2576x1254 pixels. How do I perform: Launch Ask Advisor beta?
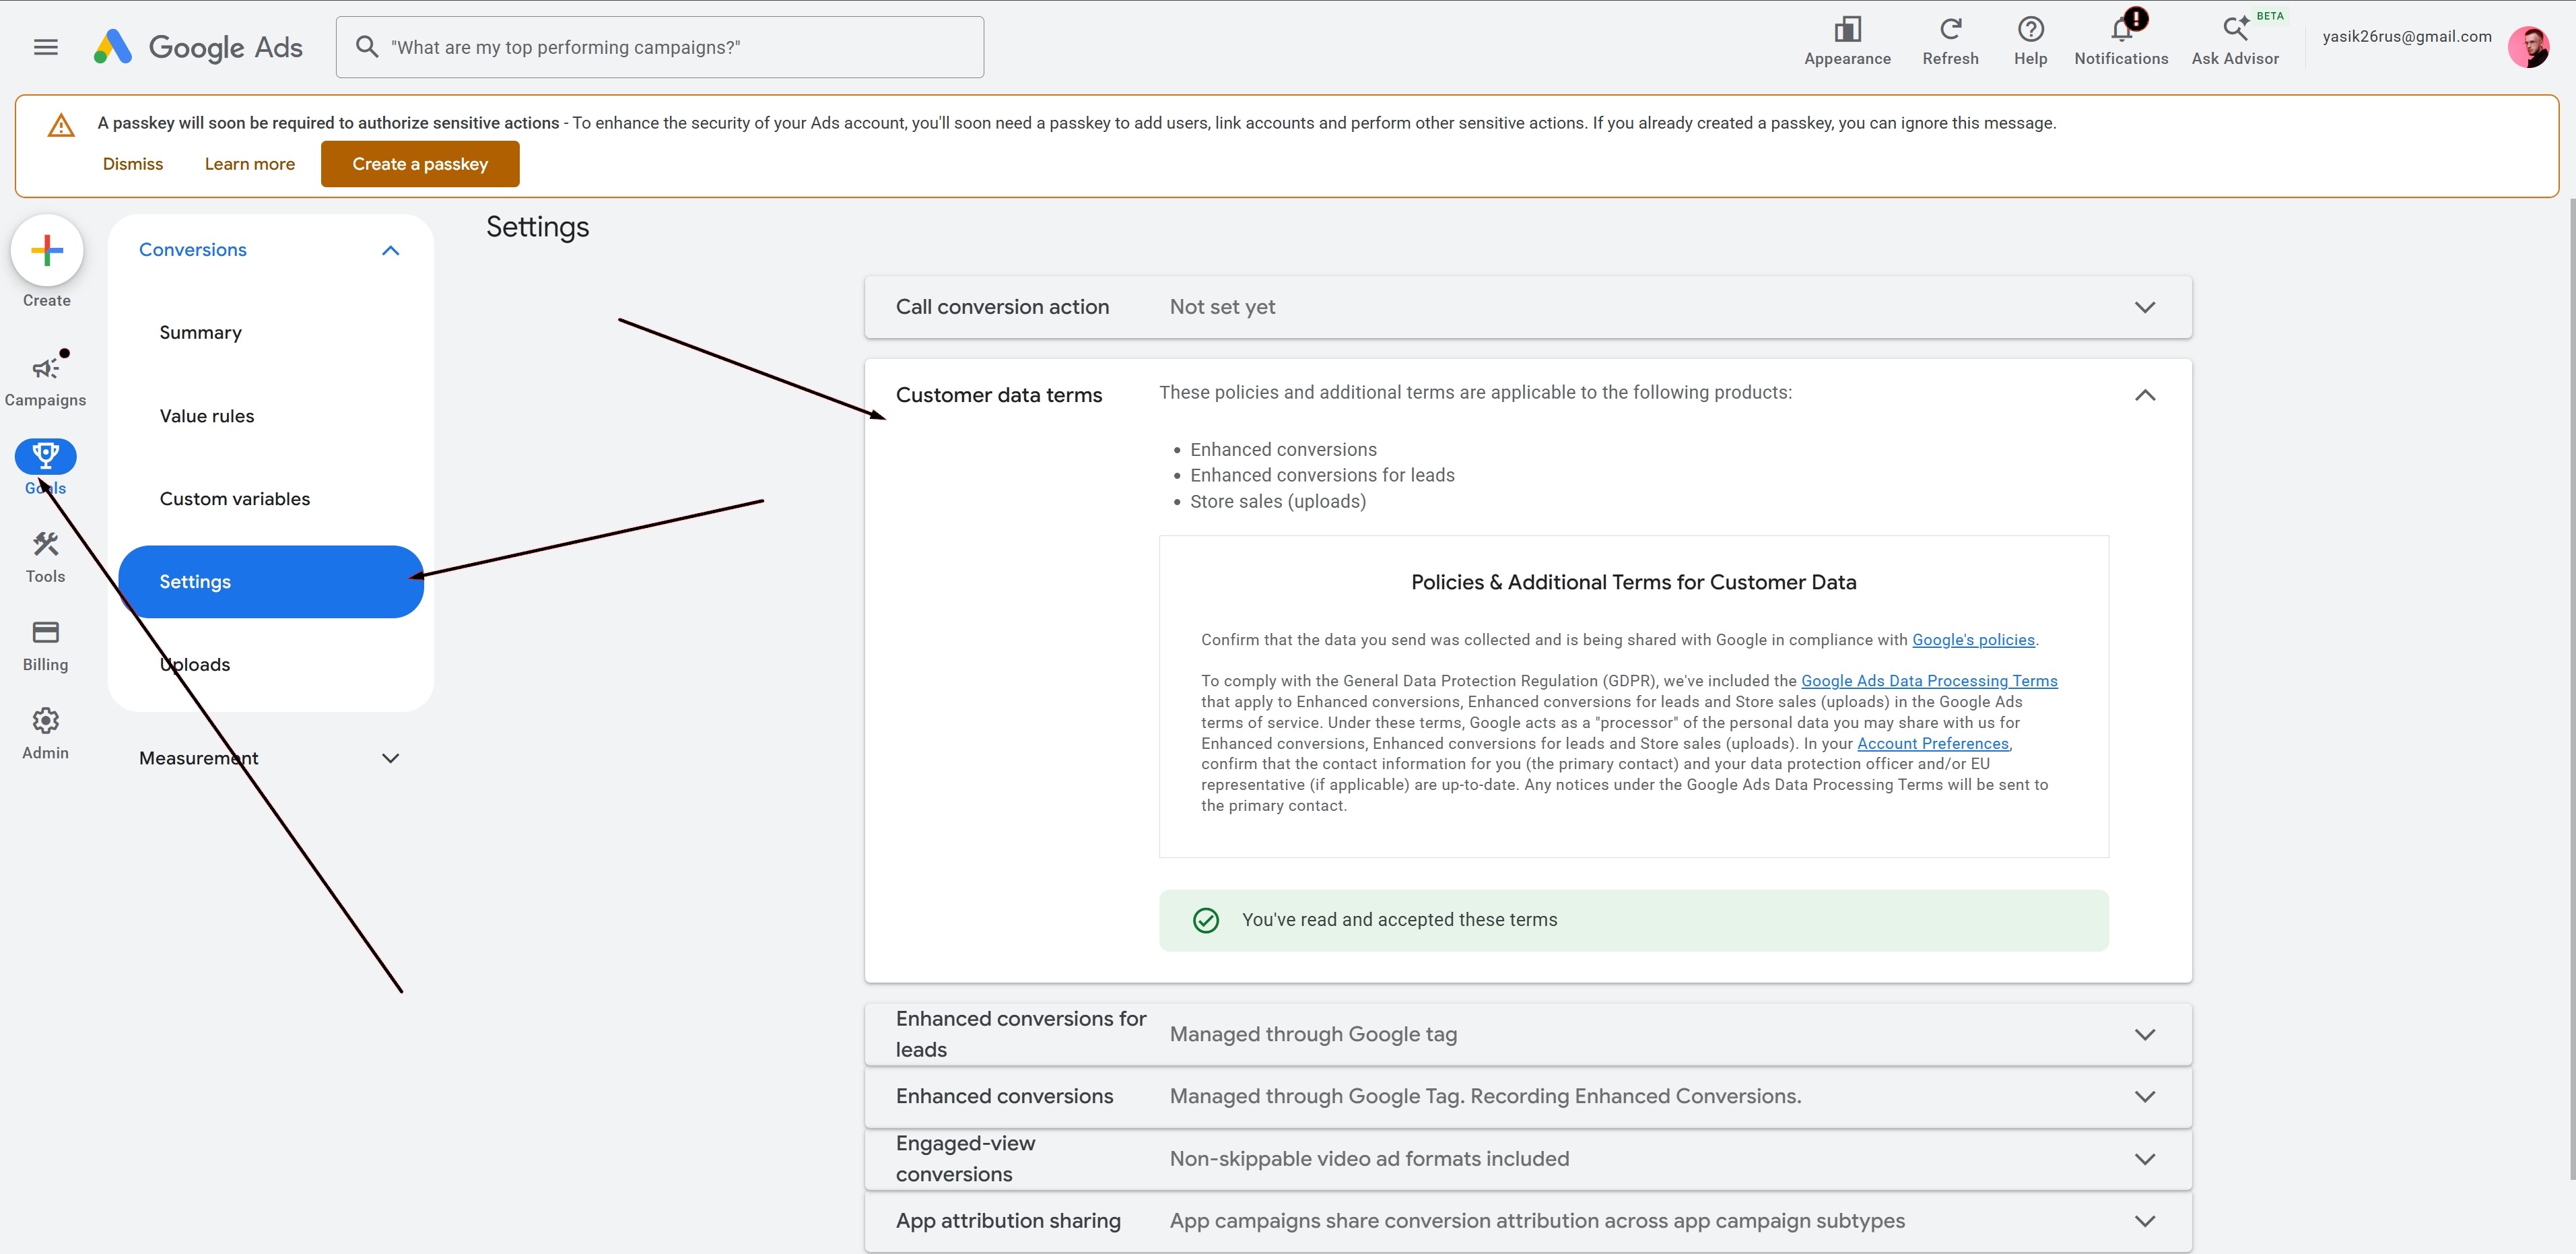pos(2235,41)
